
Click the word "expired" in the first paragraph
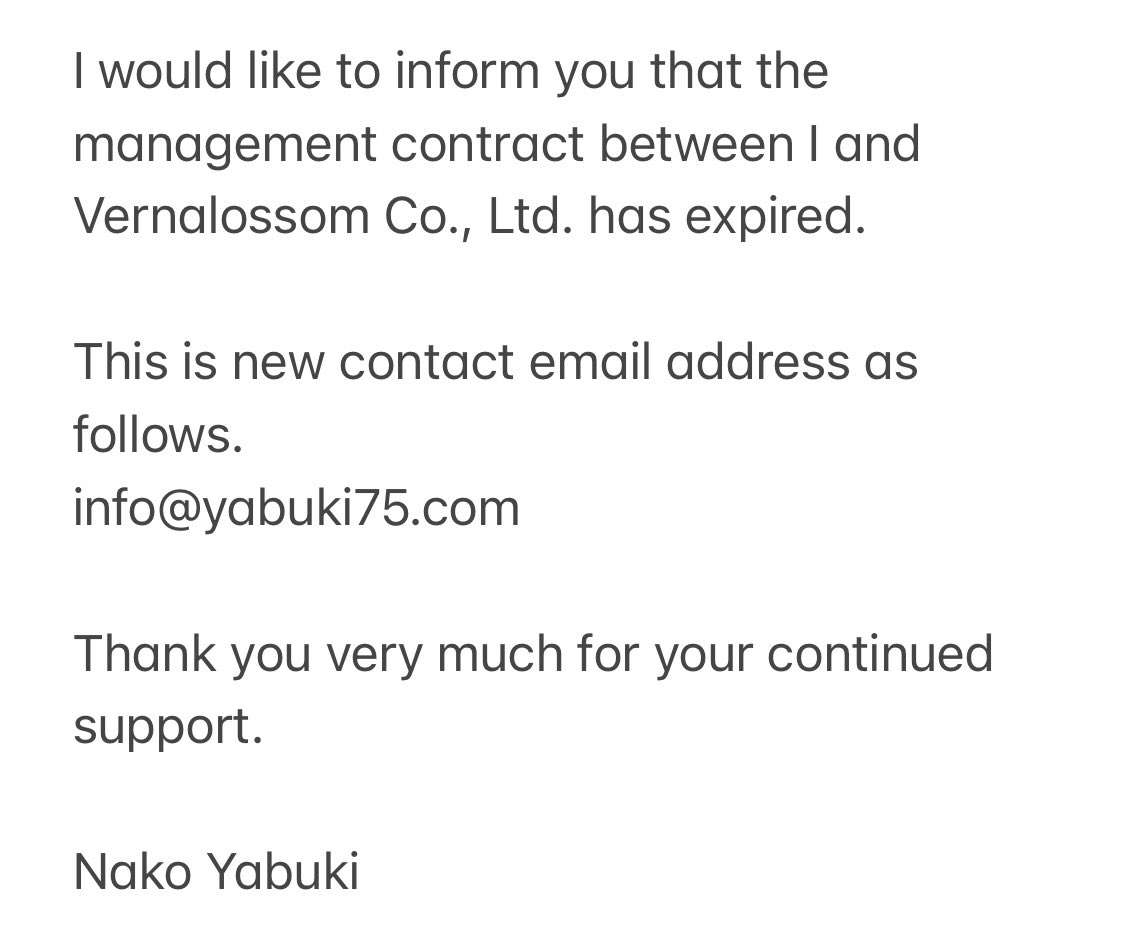[774, 216]
